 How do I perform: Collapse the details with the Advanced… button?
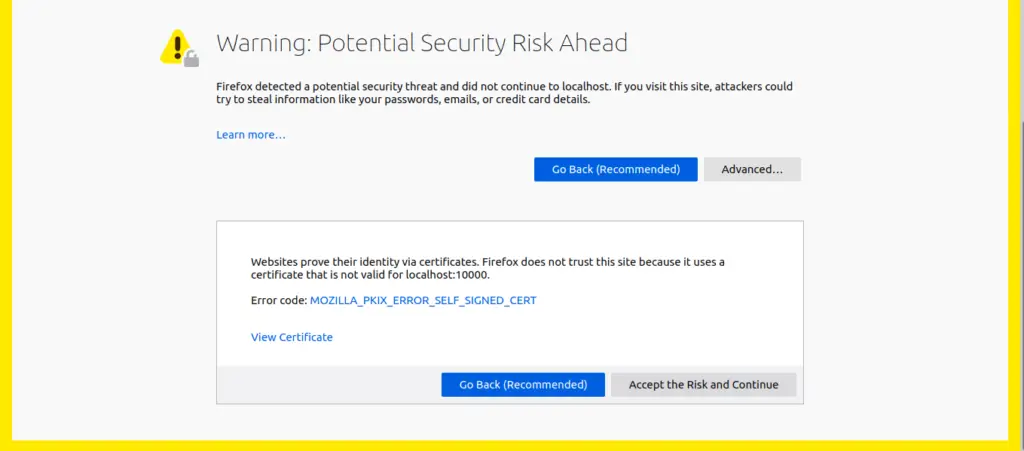pos(752,169)
